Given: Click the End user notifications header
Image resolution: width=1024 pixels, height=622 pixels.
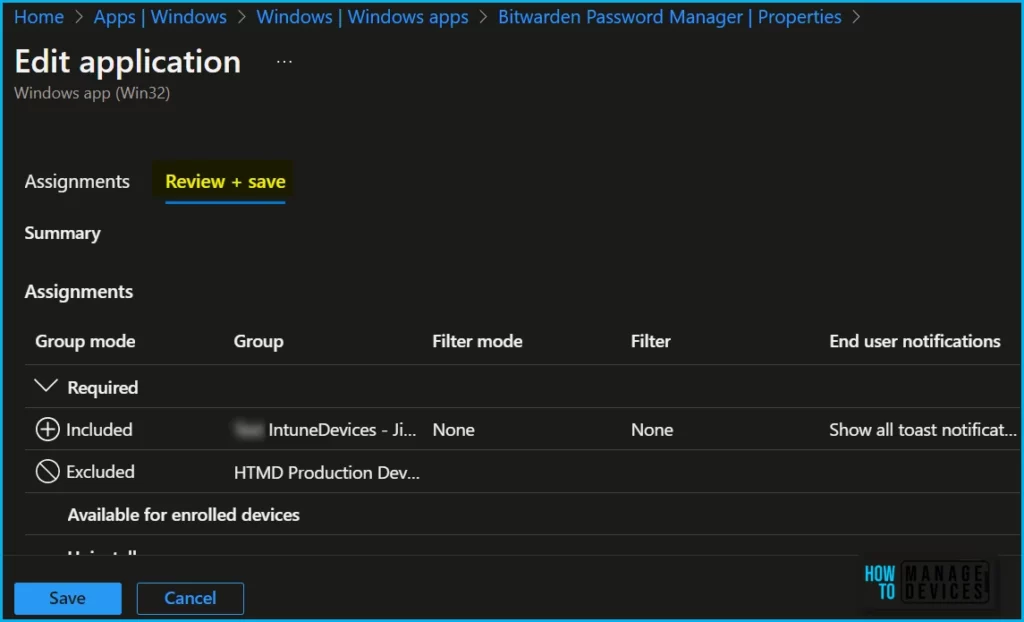Looking at the screenshot, I should [x=915, y=341].
